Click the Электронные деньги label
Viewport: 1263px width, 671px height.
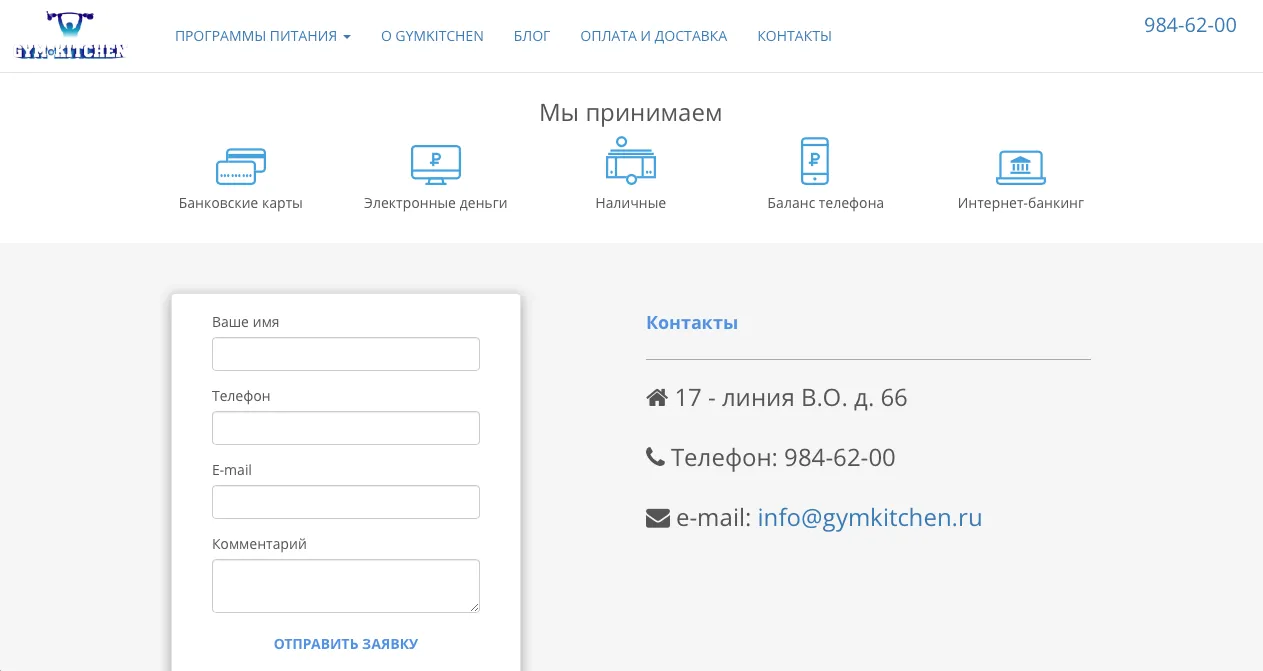436,203
